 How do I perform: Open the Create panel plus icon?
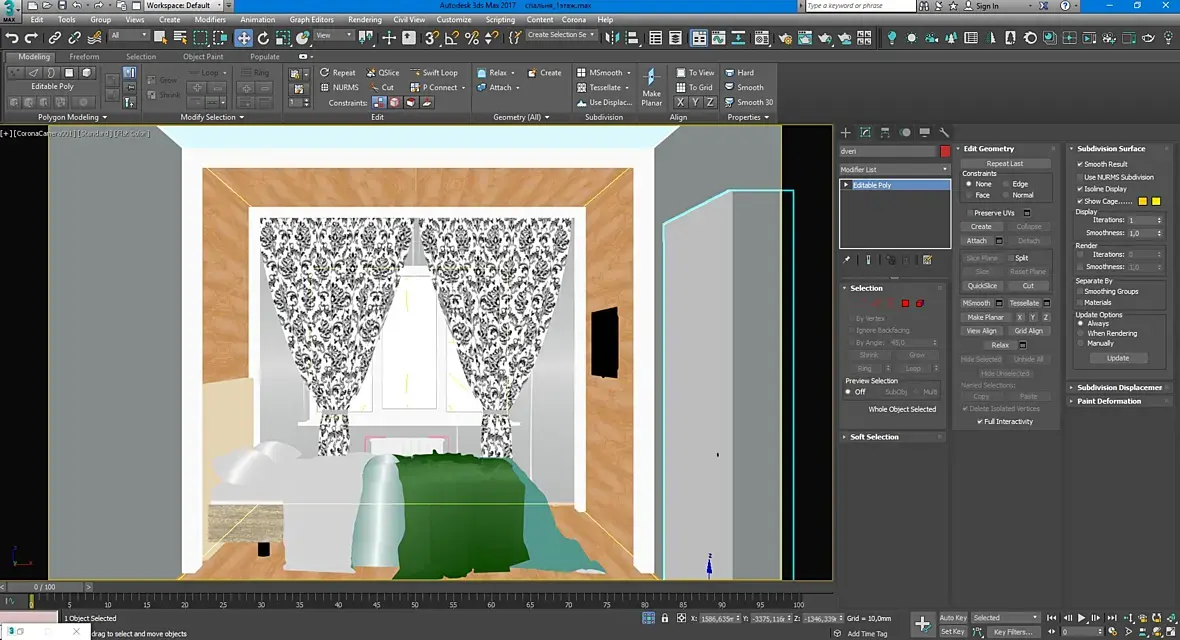coord(846,132)
